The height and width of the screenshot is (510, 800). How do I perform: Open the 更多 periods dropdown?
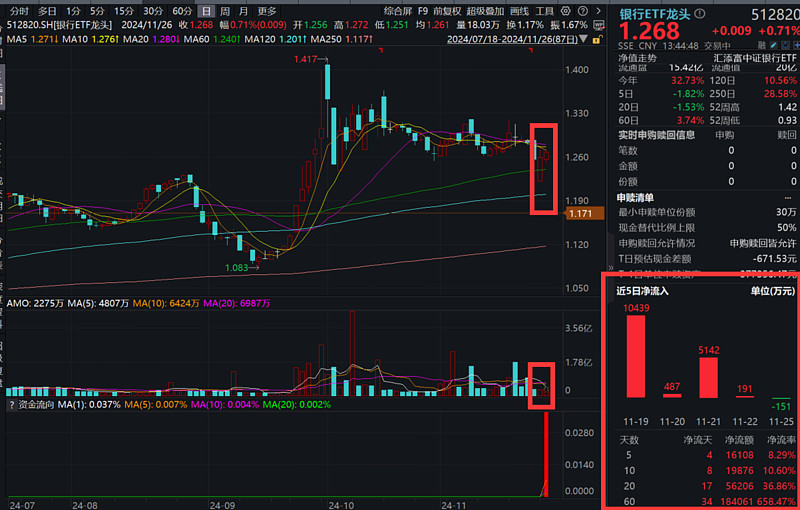pos(266,11)
